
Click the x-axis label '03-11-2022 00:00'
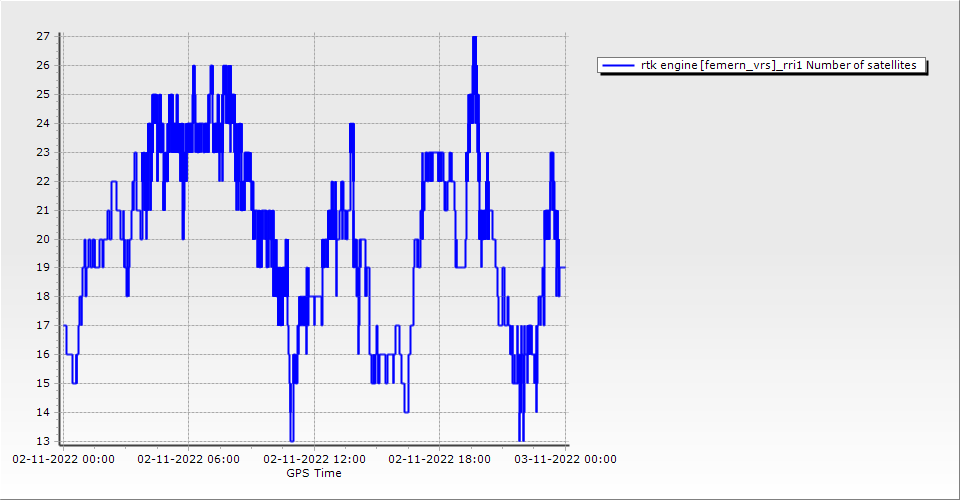565,460
